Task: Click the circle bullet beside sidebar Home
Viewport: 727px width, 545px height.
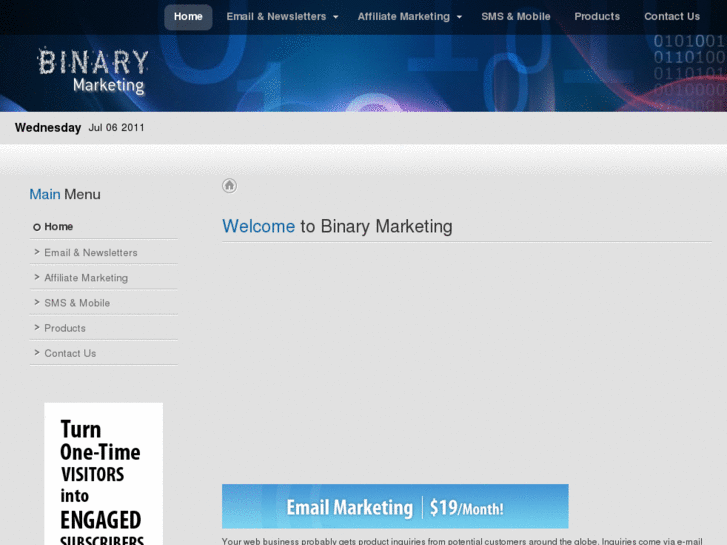Action: [37, 227]
